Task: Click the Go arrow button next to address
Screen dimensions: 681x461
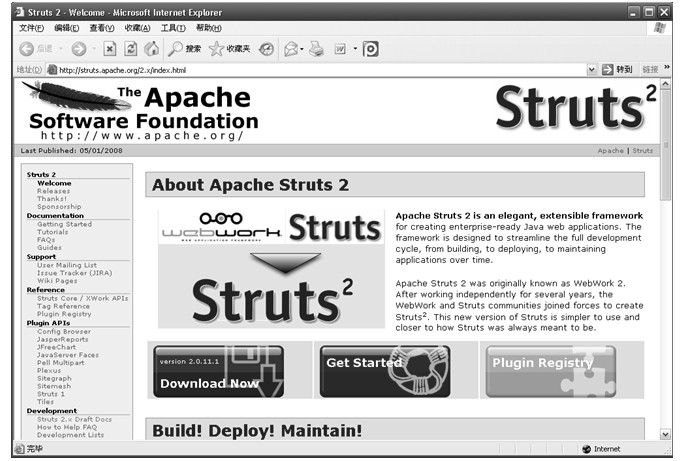Action: click(608, 70)
